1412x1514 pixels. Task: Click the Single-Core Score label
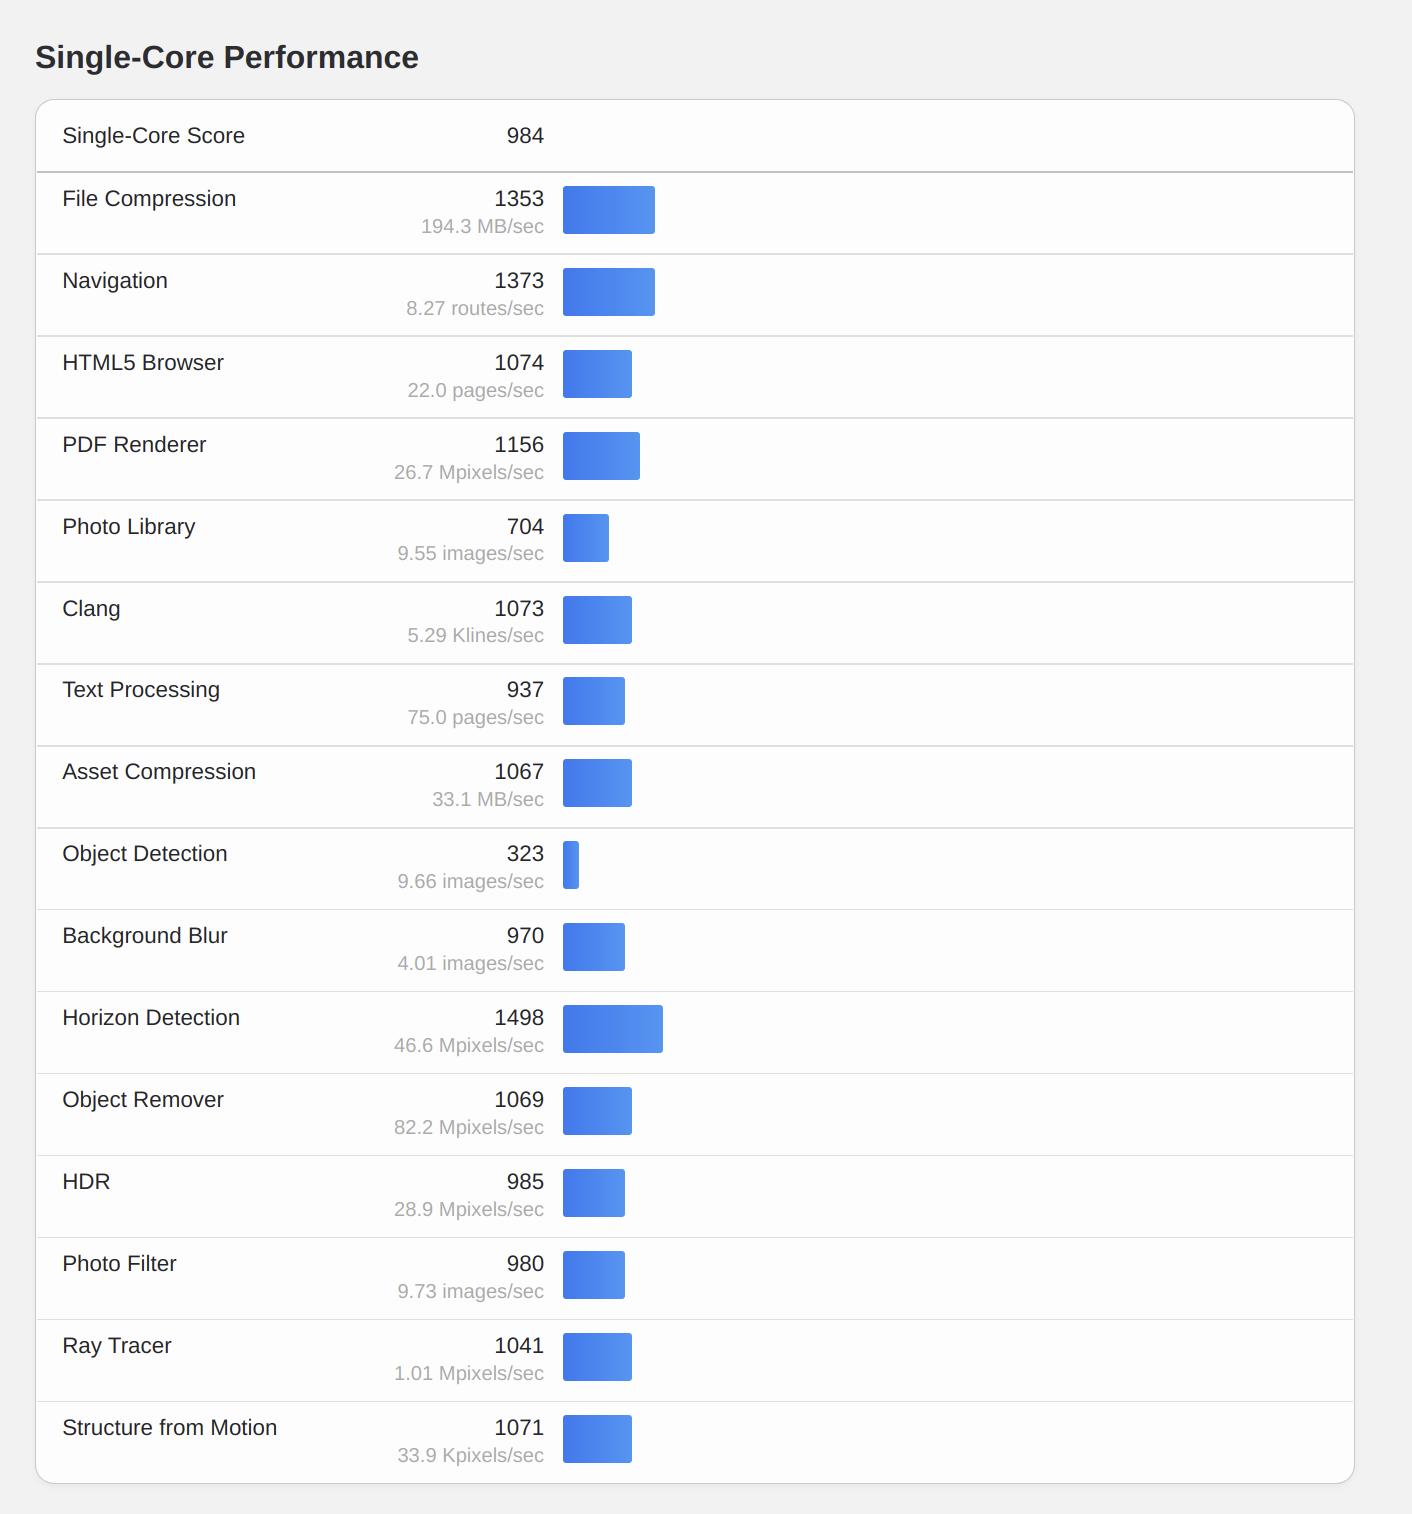point(153,136)
